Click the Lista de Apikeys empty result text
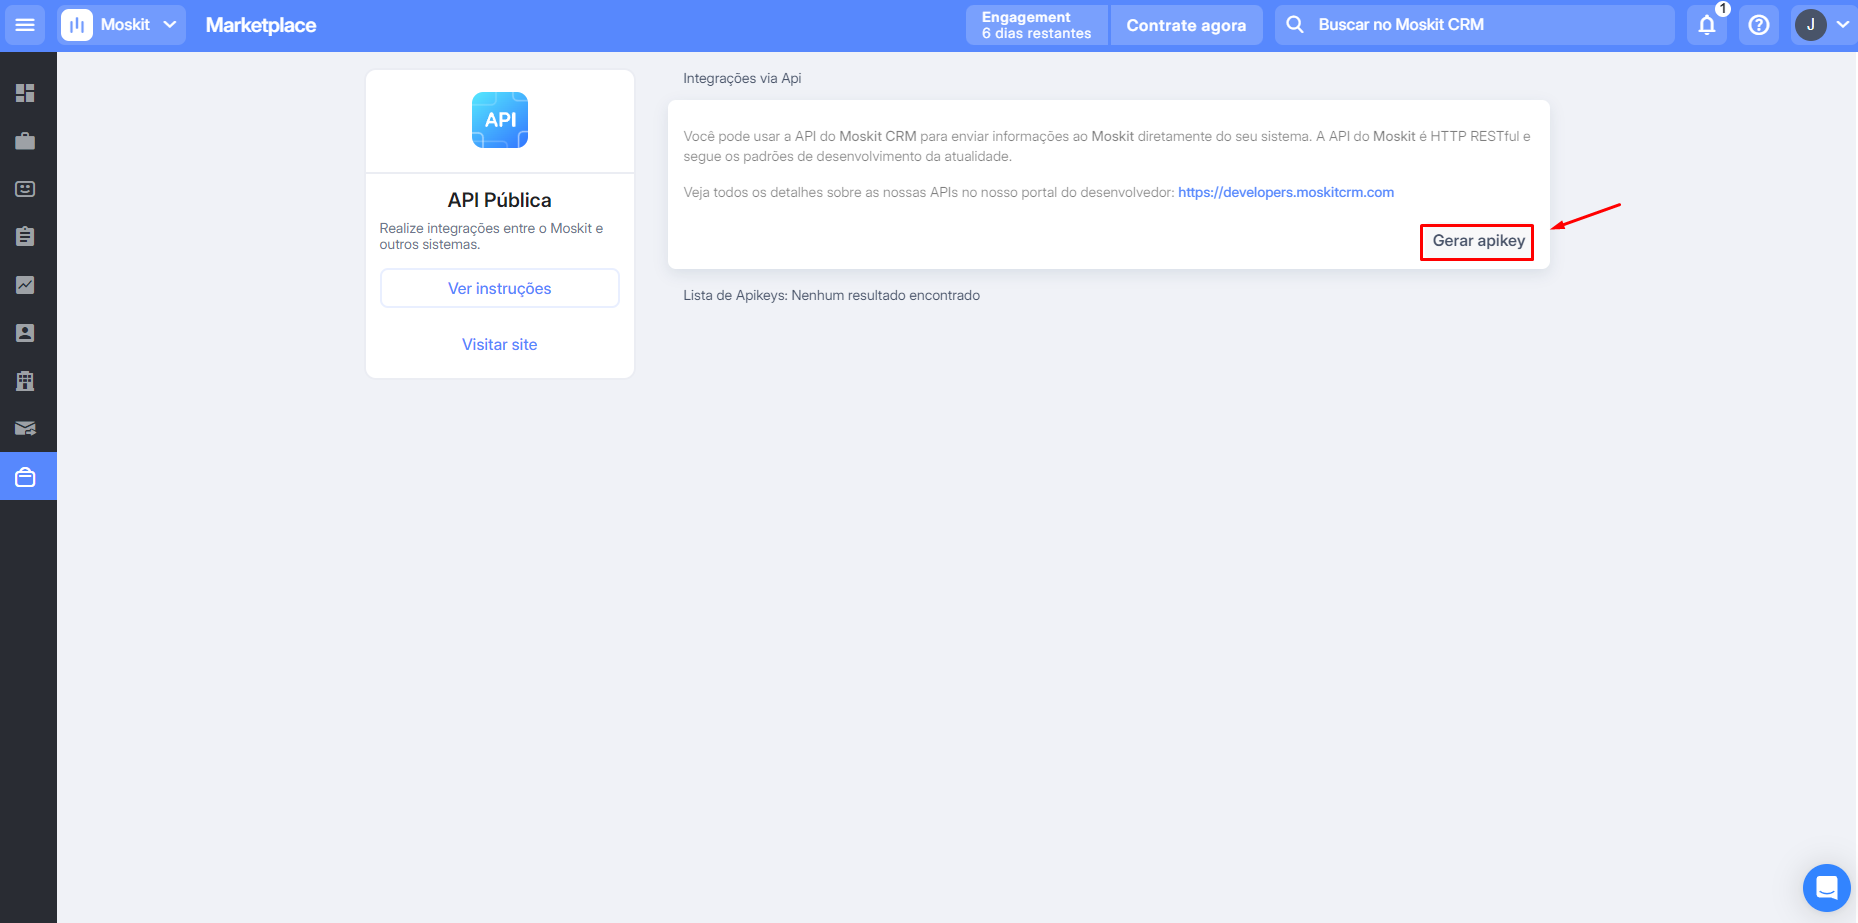1858x923 pixels. [x=832, y=295]
